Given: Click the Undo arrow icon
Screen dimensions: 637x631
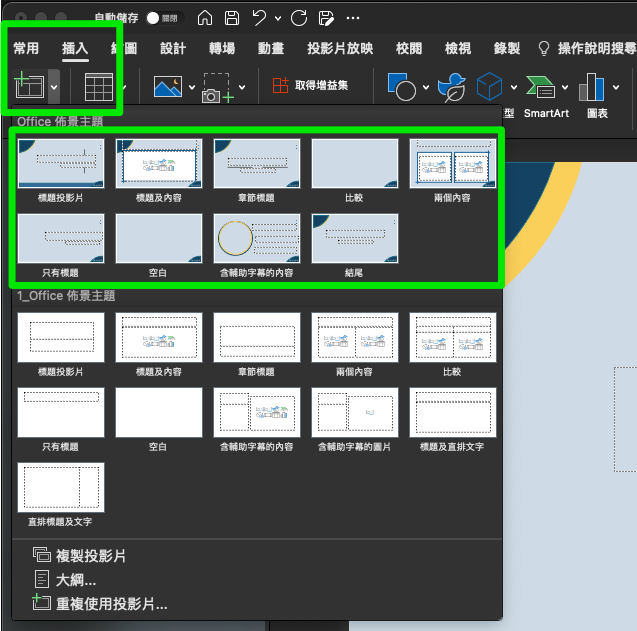Looking at the screenshot, I should [259, 18].
